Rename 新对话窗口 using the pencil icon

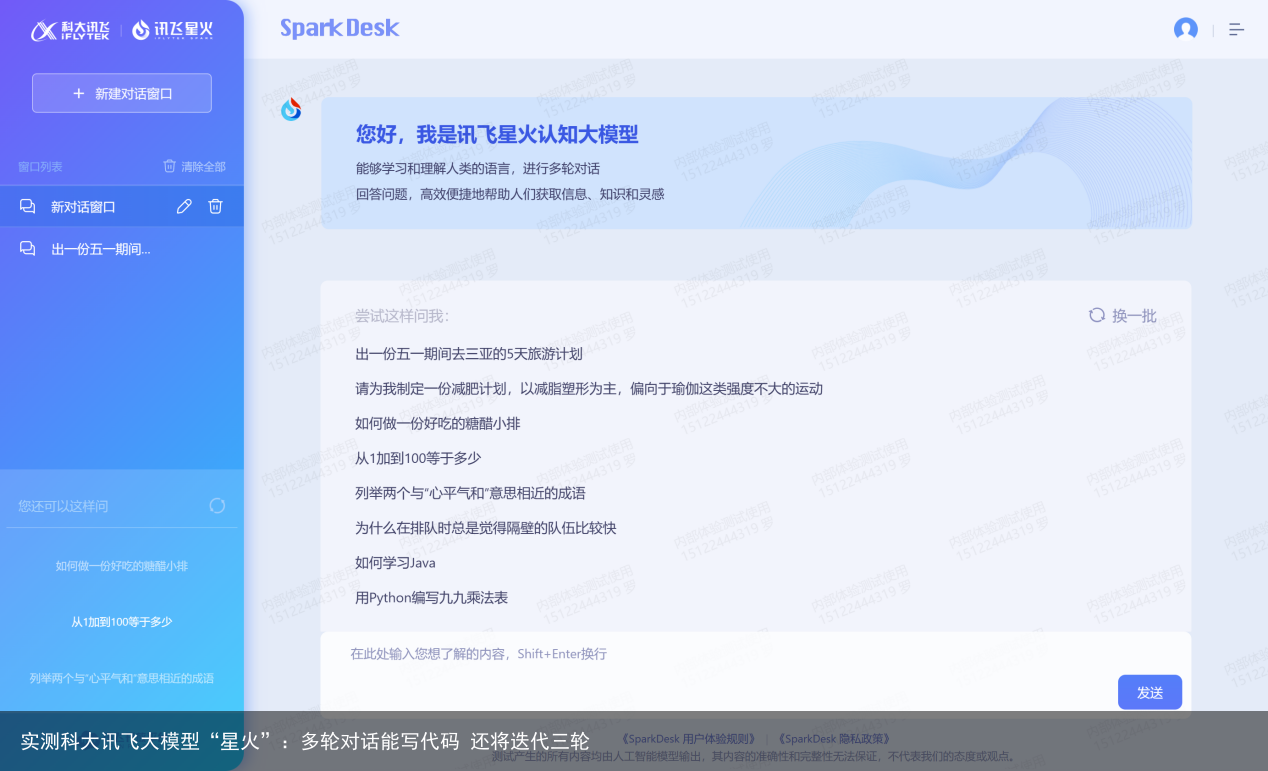point(184,206)
